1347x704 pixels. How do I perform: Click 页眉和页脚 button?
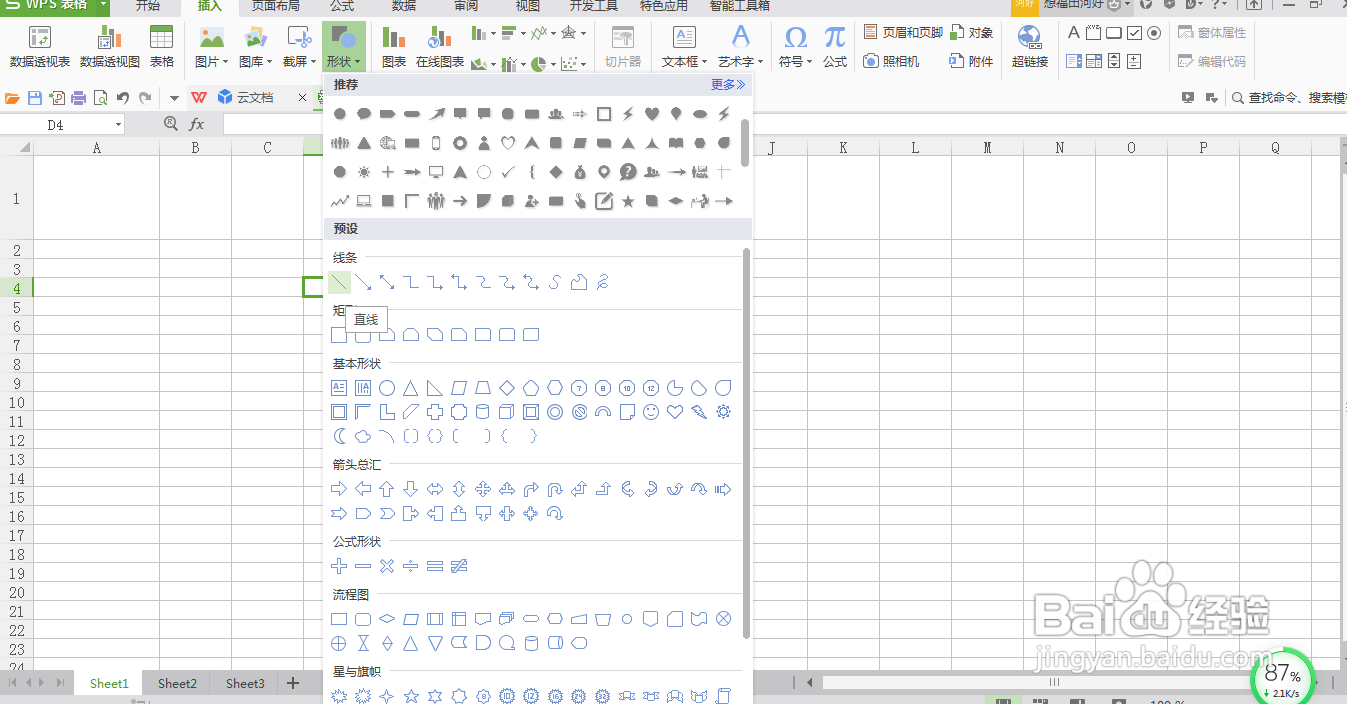coord(903,33)
